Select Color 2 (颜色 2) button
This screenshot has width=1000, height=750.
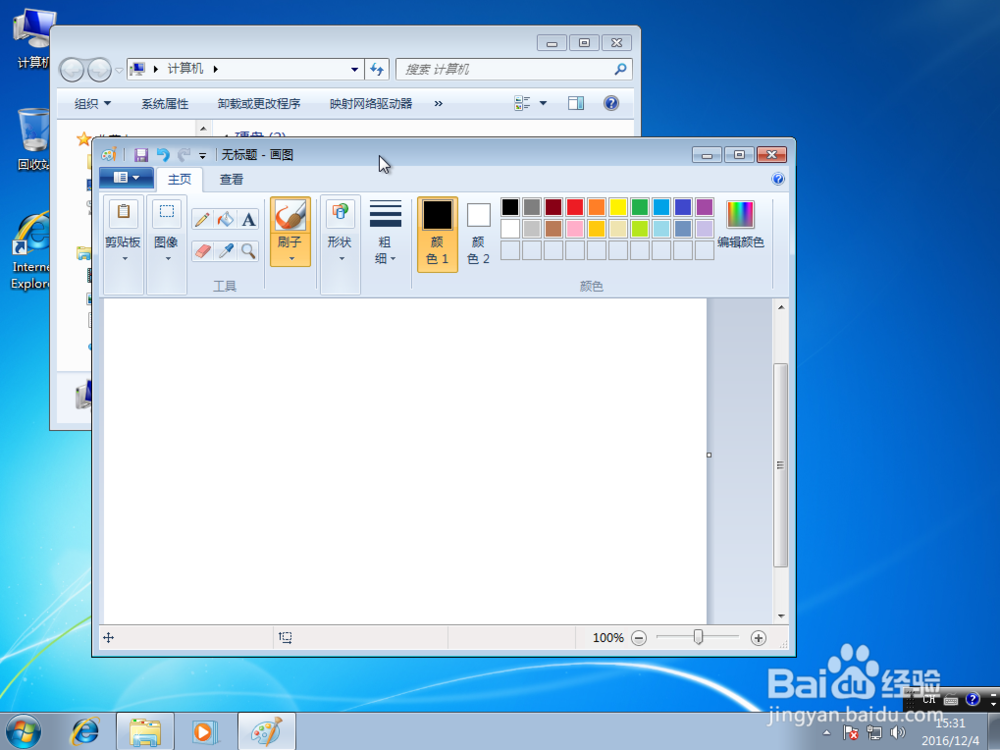(478, 234)
